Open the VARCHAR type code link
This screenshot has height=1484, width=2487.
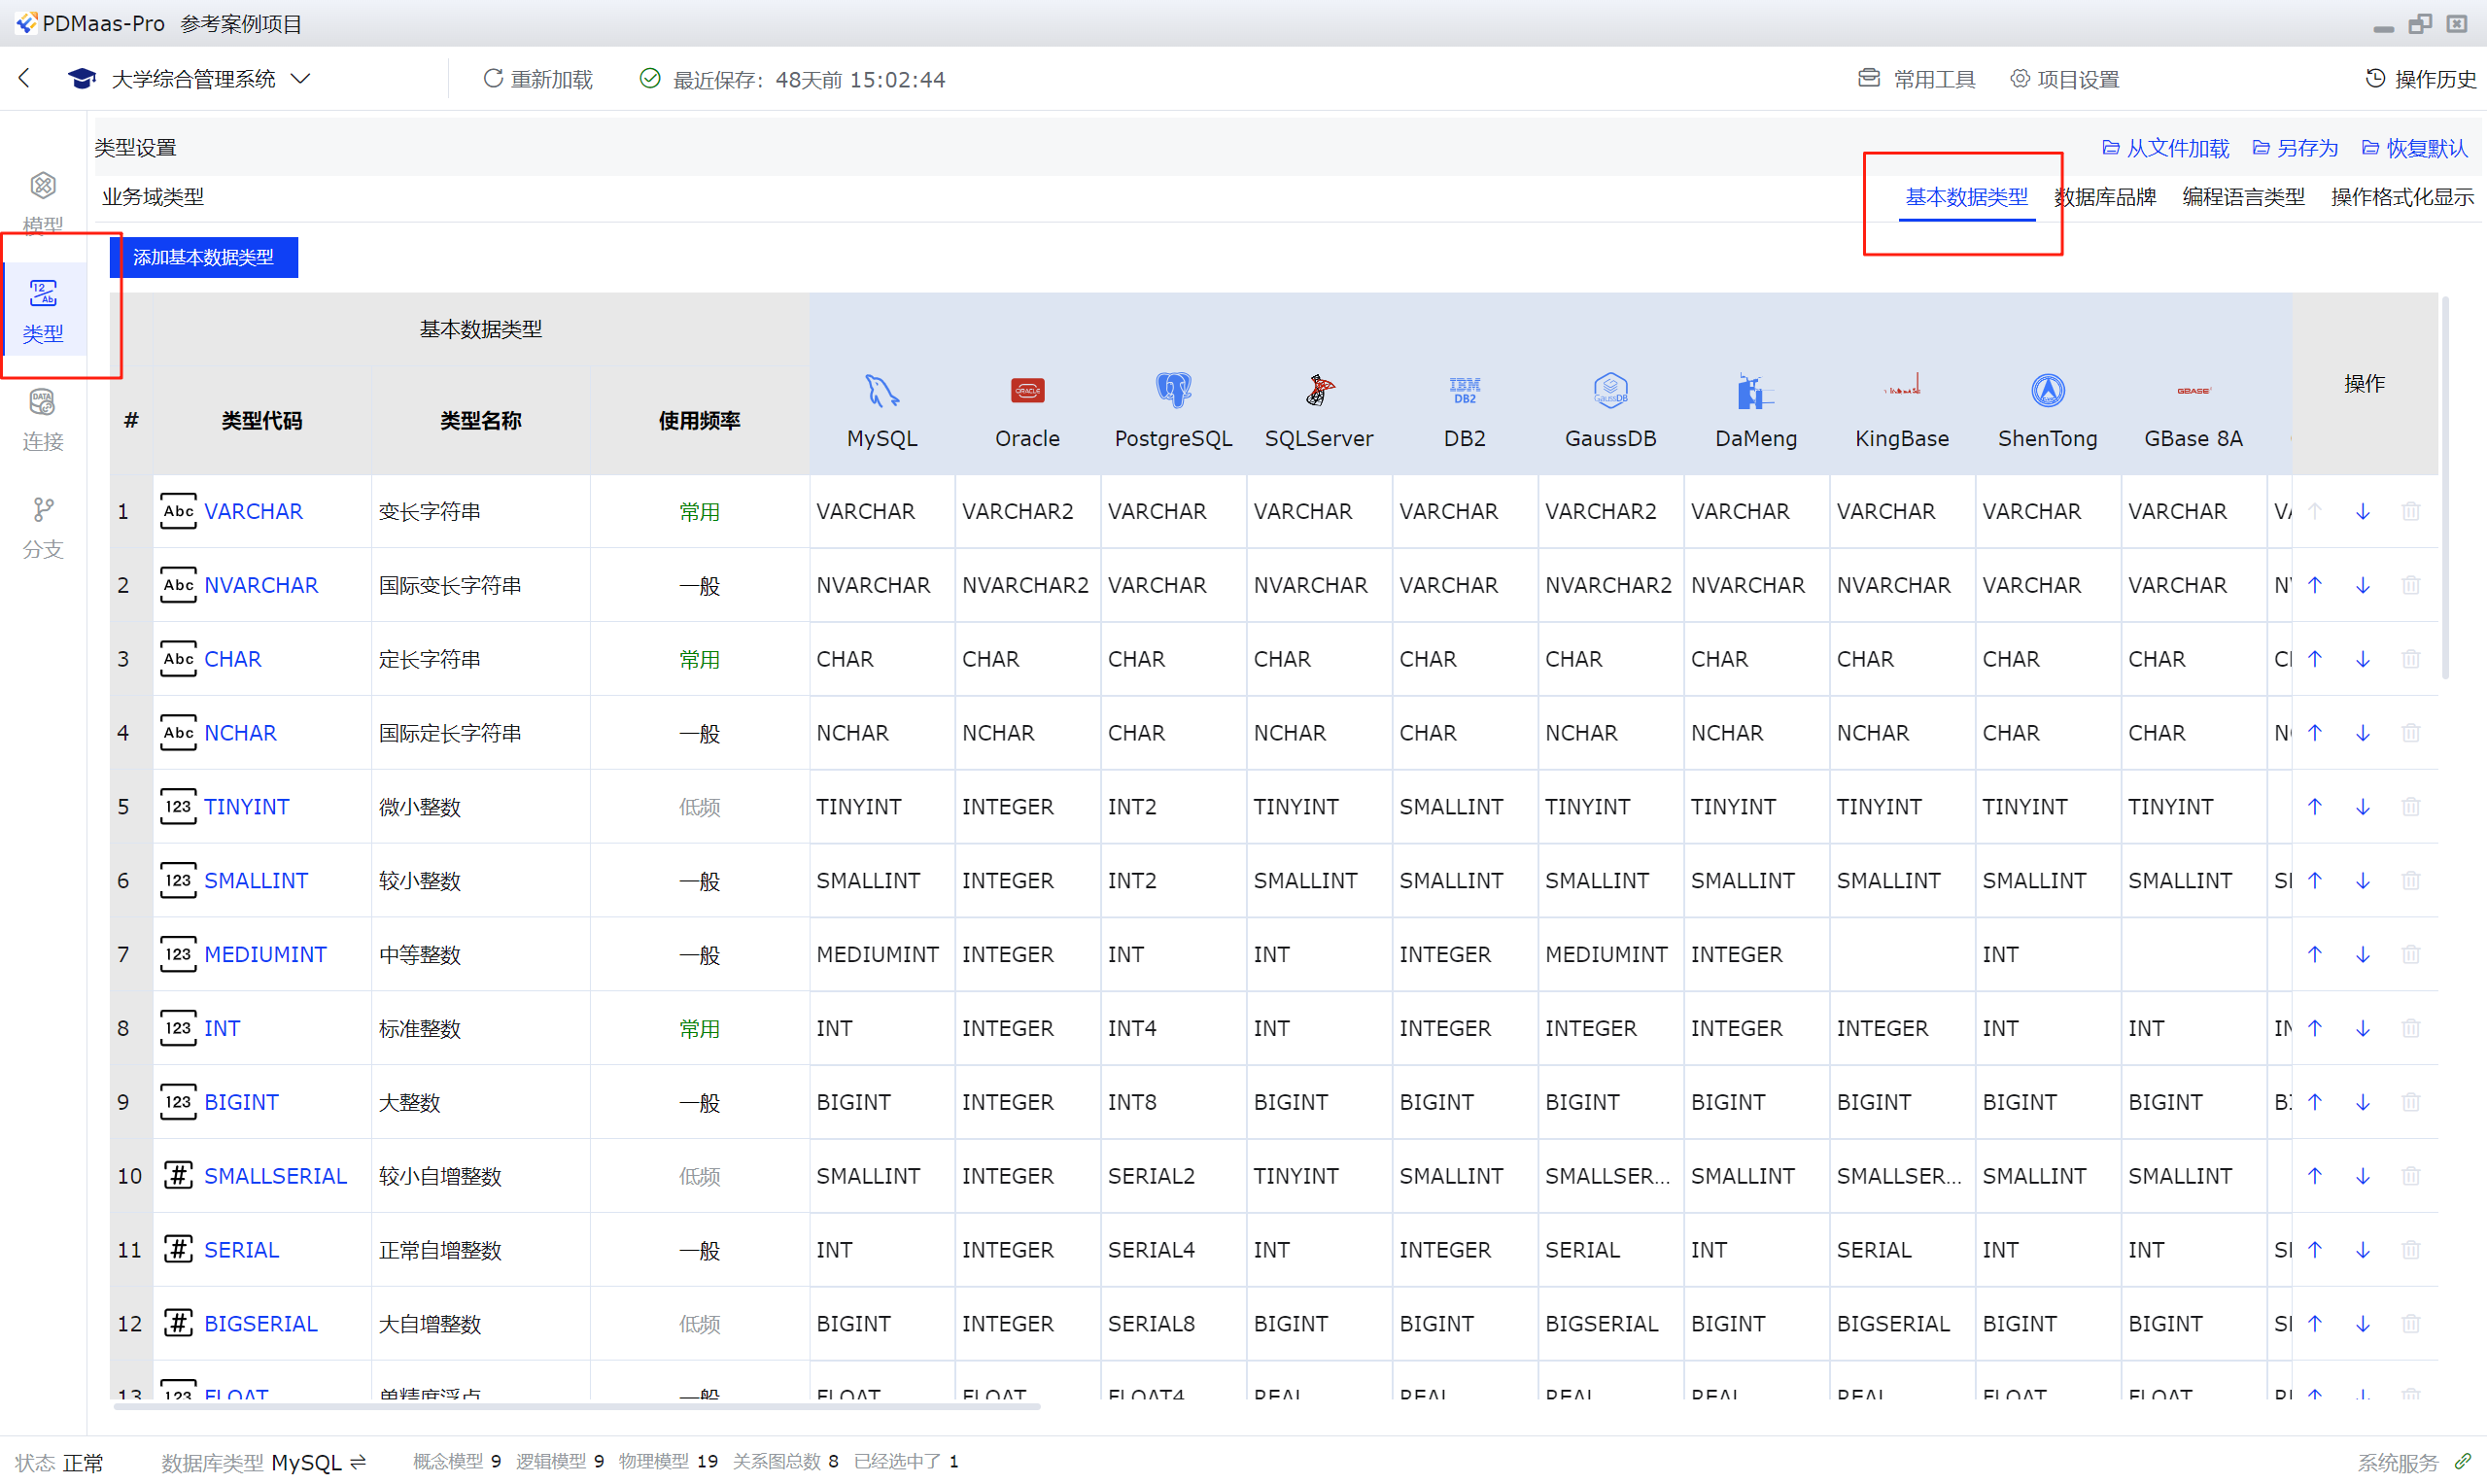tap(253, 511)
